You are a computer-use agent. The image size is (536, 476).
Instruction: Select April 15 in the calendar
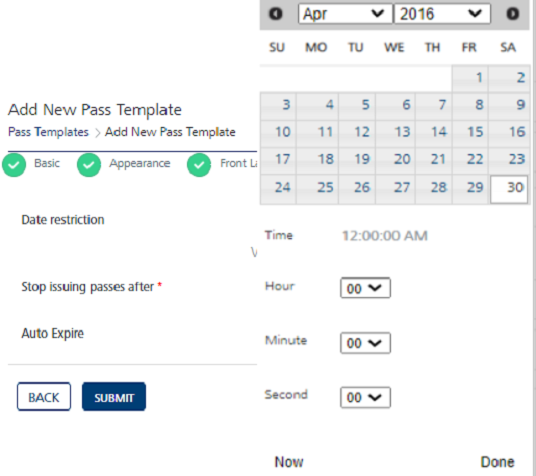click(470, 134)
